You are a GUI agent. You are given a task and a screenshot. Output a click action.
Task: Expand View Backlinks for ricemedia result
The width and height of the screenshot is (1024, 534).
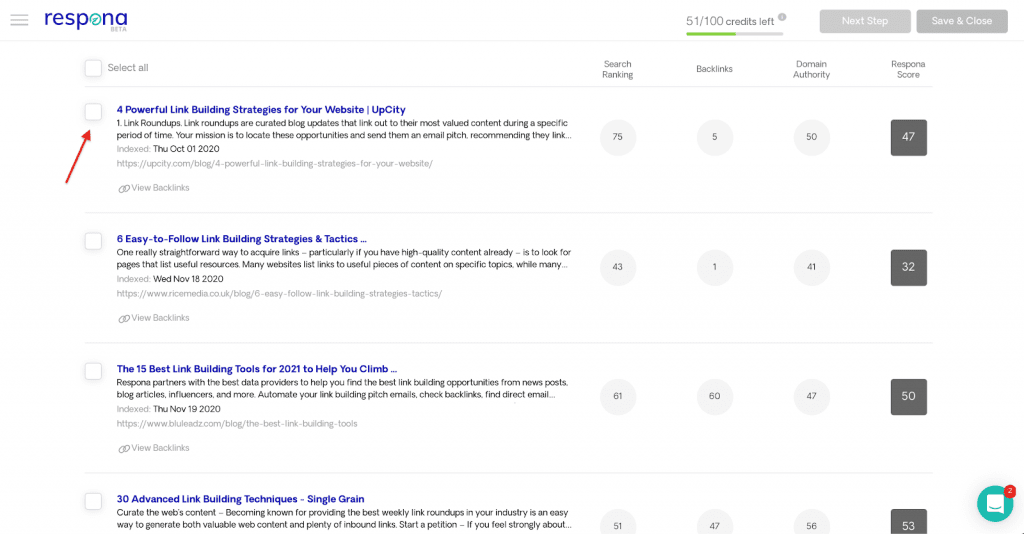click(x=154, y=318)
